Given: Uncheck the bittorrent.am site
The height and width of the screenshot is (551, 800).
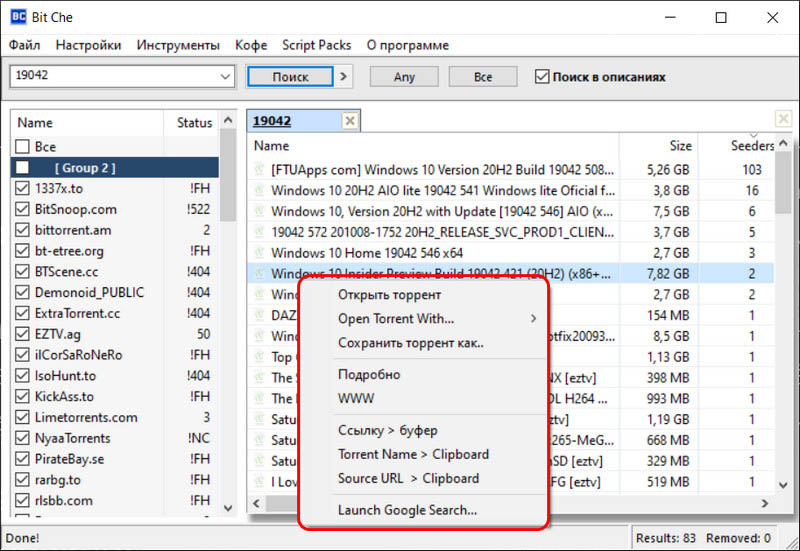Looking at the screenshot, I should 22,230.
